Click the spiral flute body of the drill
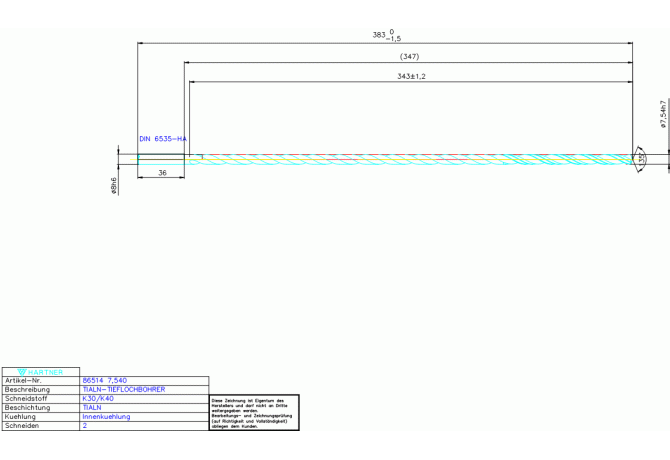 [410, 158]
